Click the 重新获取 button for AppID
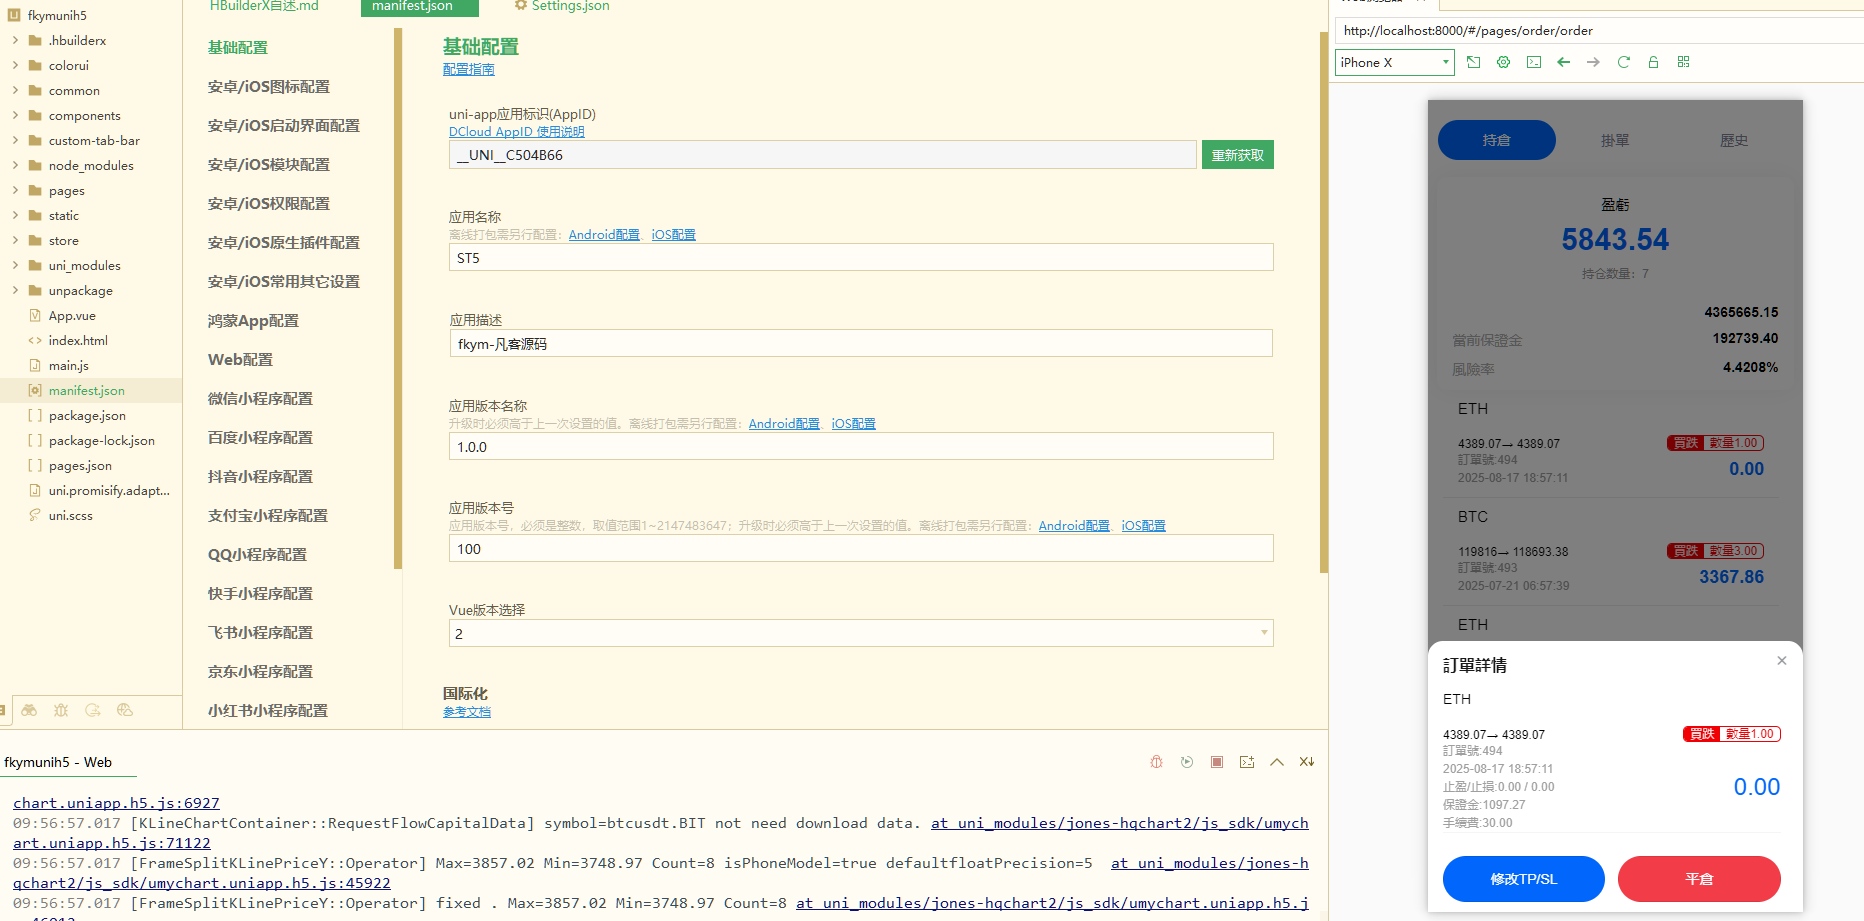The width and height of the screenshot is (1864, 921). (x=1237, y=154)
